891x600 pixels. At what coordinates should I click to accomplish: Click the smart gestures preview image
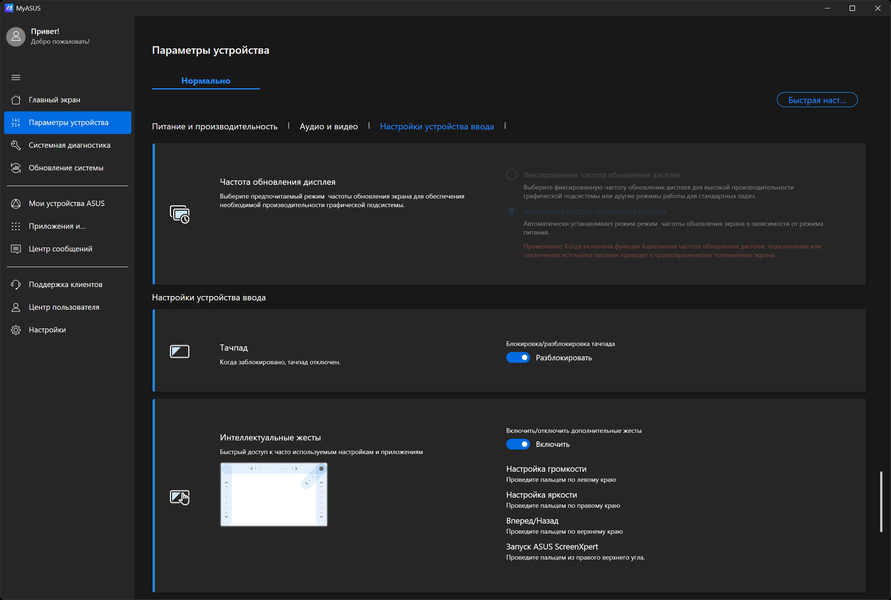pyautogui.click(x=273, y=495)
